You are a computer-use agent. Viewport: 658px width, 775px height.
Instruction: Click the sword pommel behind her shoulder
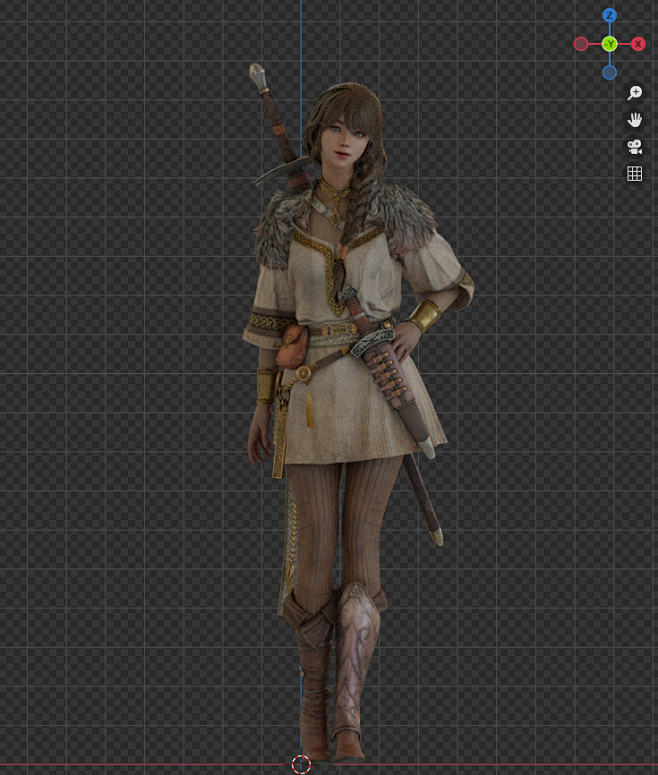coord(257,75)
